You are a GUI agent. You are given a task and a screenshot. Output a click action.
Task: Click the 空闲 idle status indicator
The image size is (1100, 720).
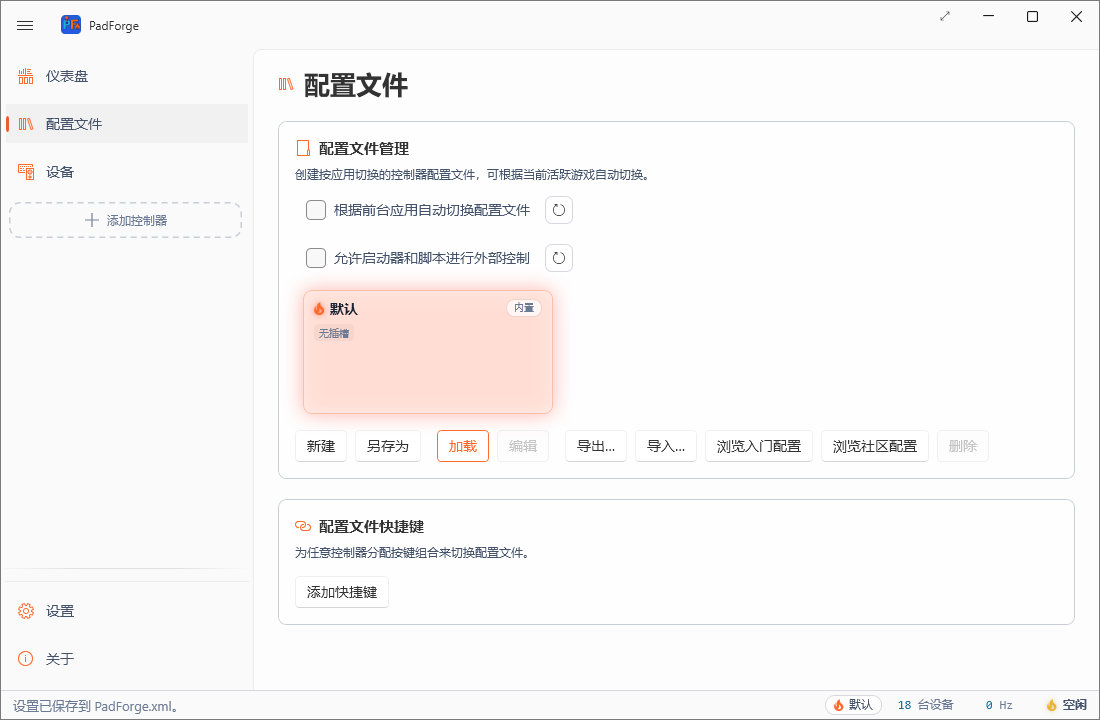(1066, 705)
